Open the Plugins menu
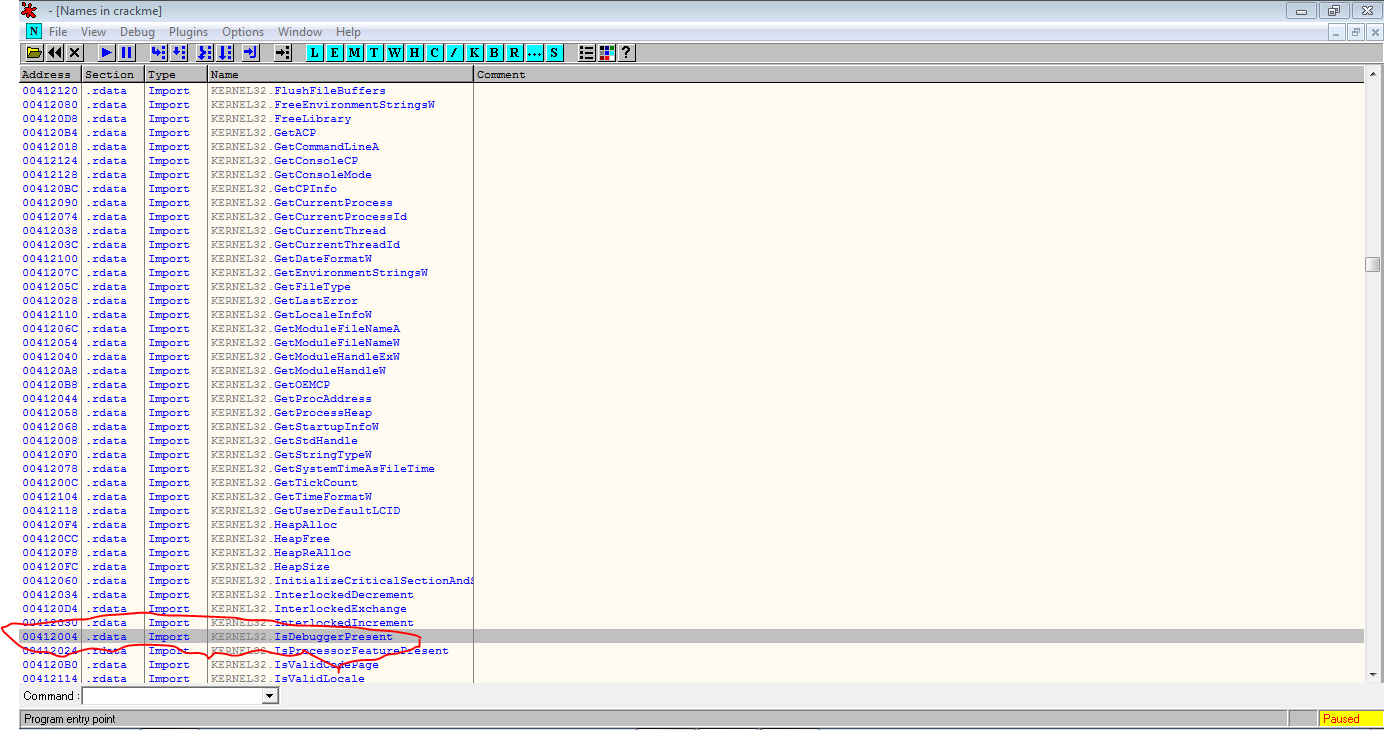 pos(188,31)
